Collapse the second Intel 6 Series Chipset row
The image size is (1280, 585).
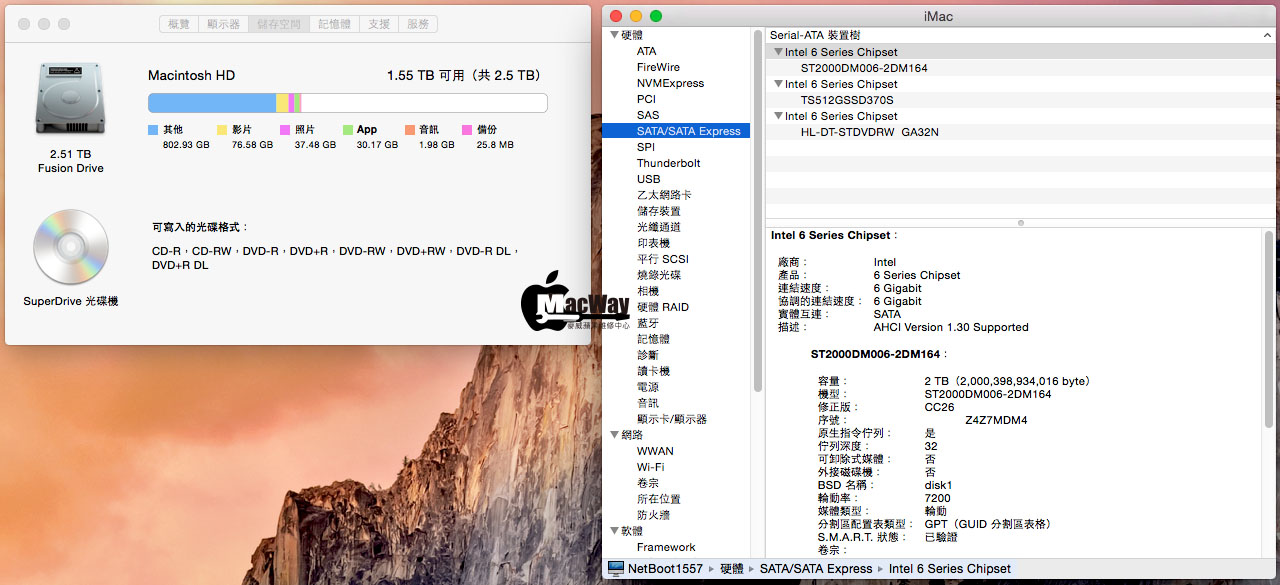click(777, 84)
